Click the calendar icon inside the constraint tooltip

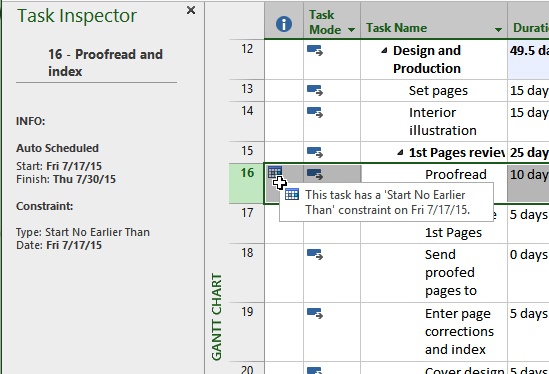(x=292, y=194)
